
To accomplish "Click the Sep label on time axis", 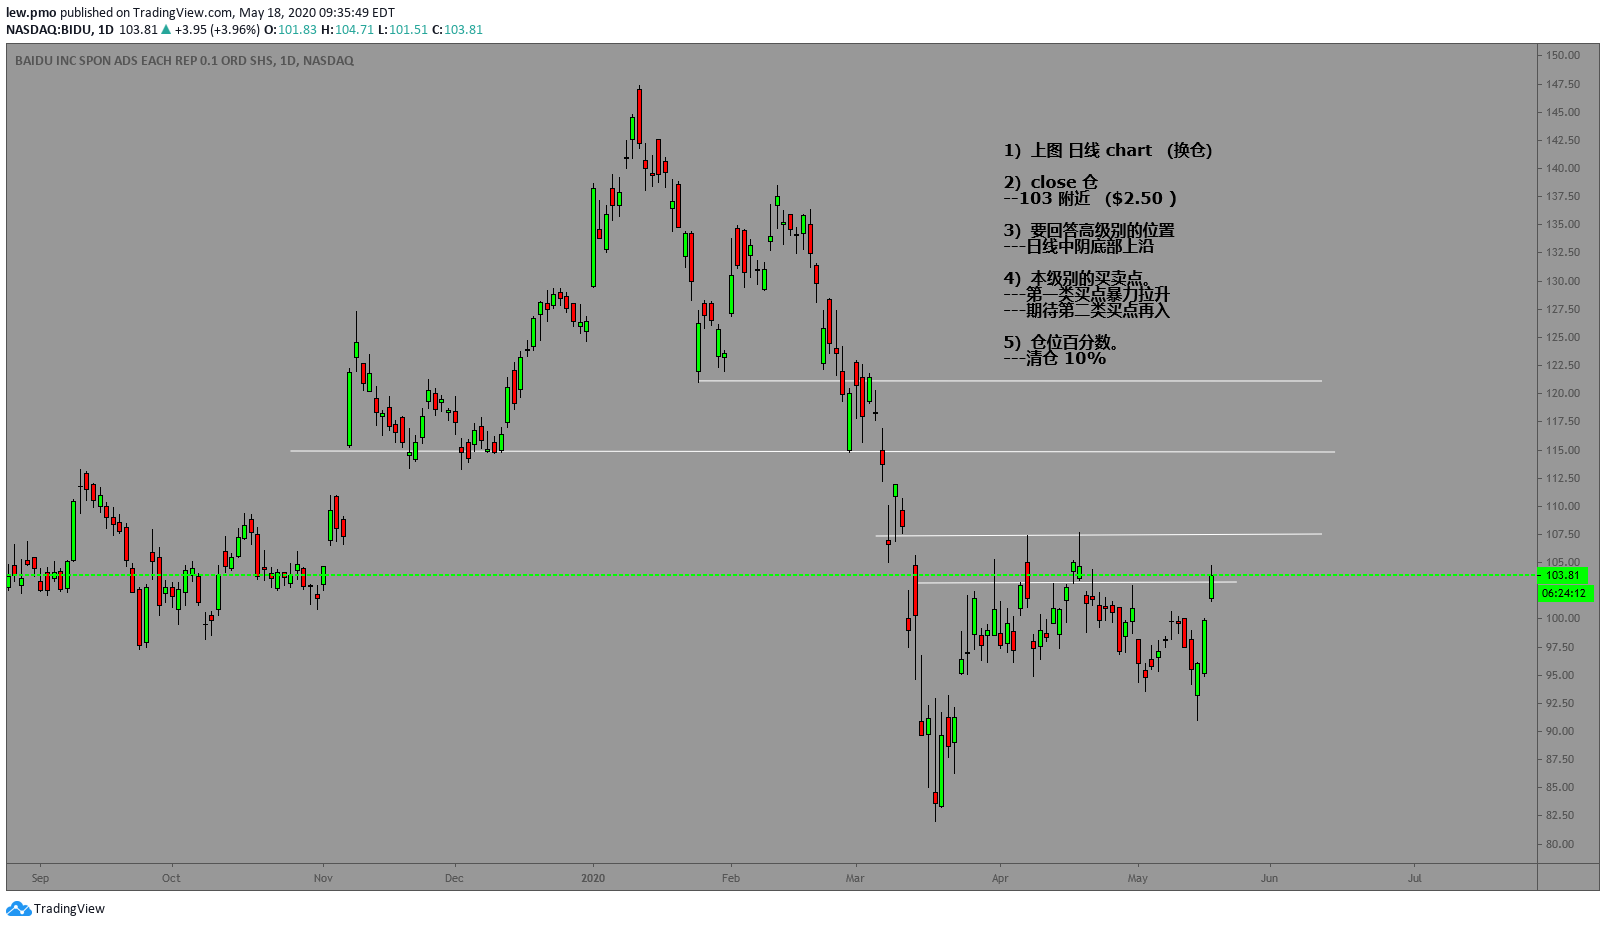I will [40, 878].
